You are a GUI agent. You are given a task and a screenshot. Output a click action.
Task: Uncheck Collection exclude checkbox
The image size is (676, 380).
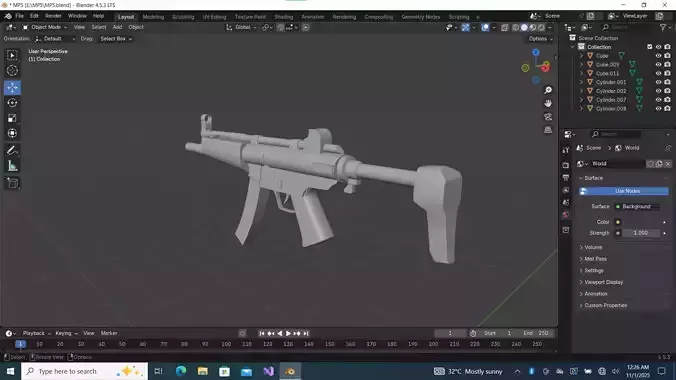point(649,47)
